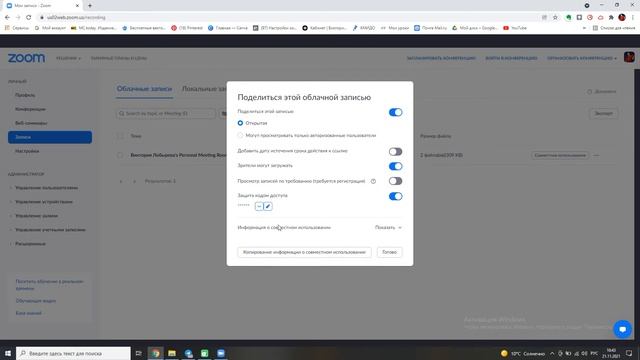Click 'Совместное использование' button in row
Viewport: 640px width, 360px height.
click(x=560, y=155)
